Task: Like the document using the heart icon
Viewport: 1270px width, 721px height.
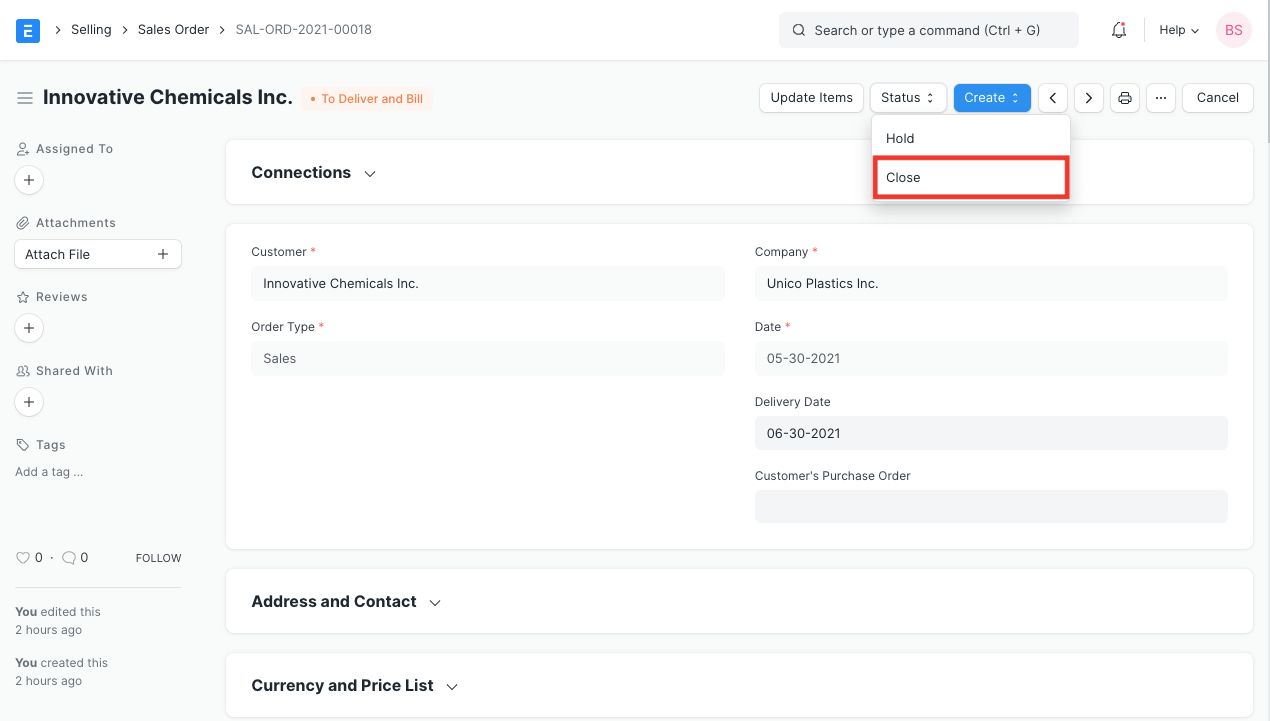Action: (x=21, y=557)
